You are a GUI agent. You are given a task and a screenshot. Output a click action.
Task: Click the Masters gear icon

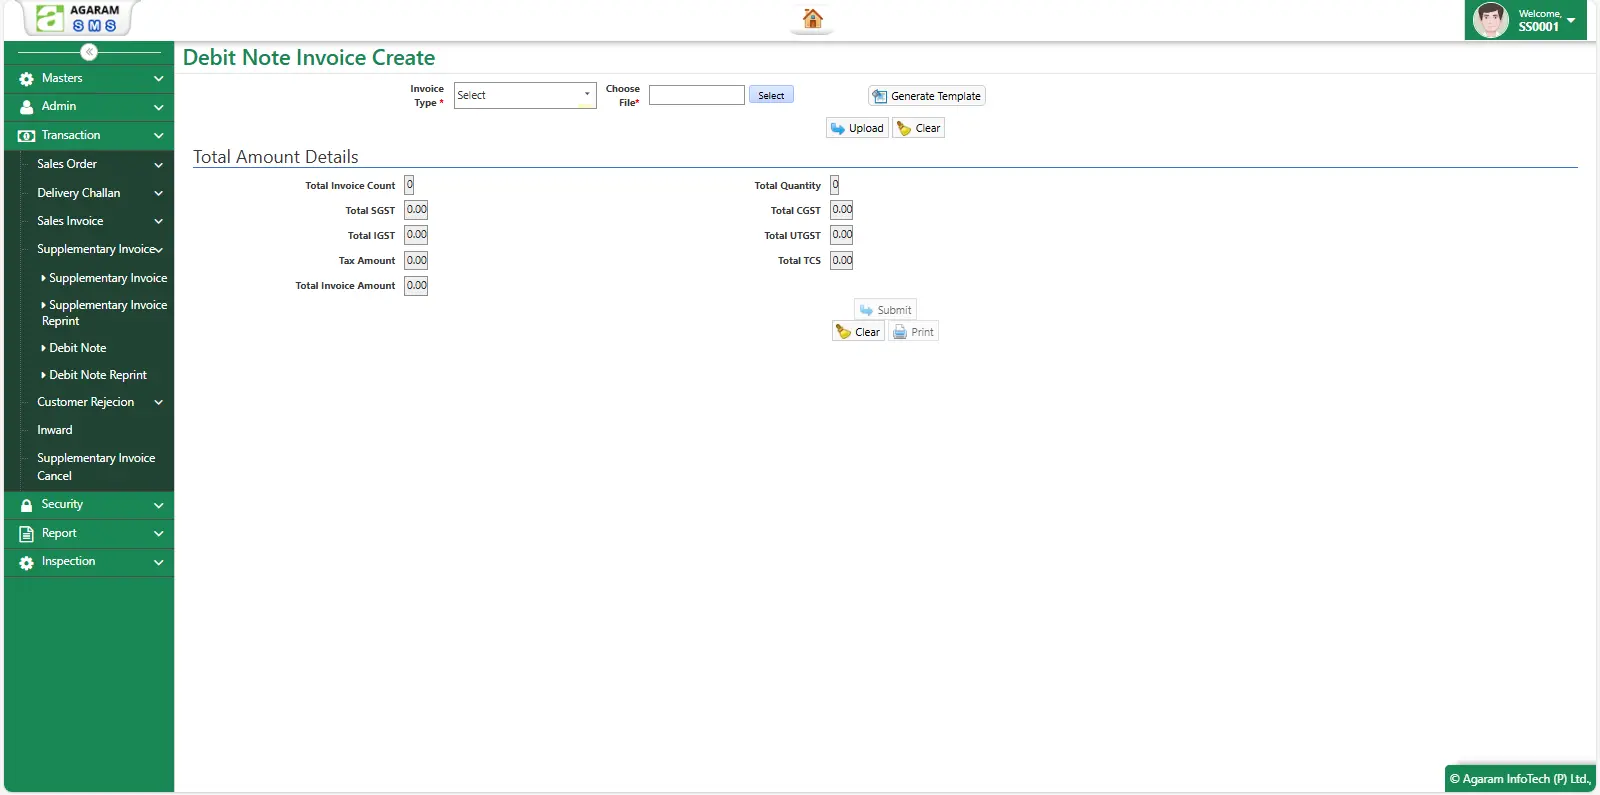tap(27, 79)
